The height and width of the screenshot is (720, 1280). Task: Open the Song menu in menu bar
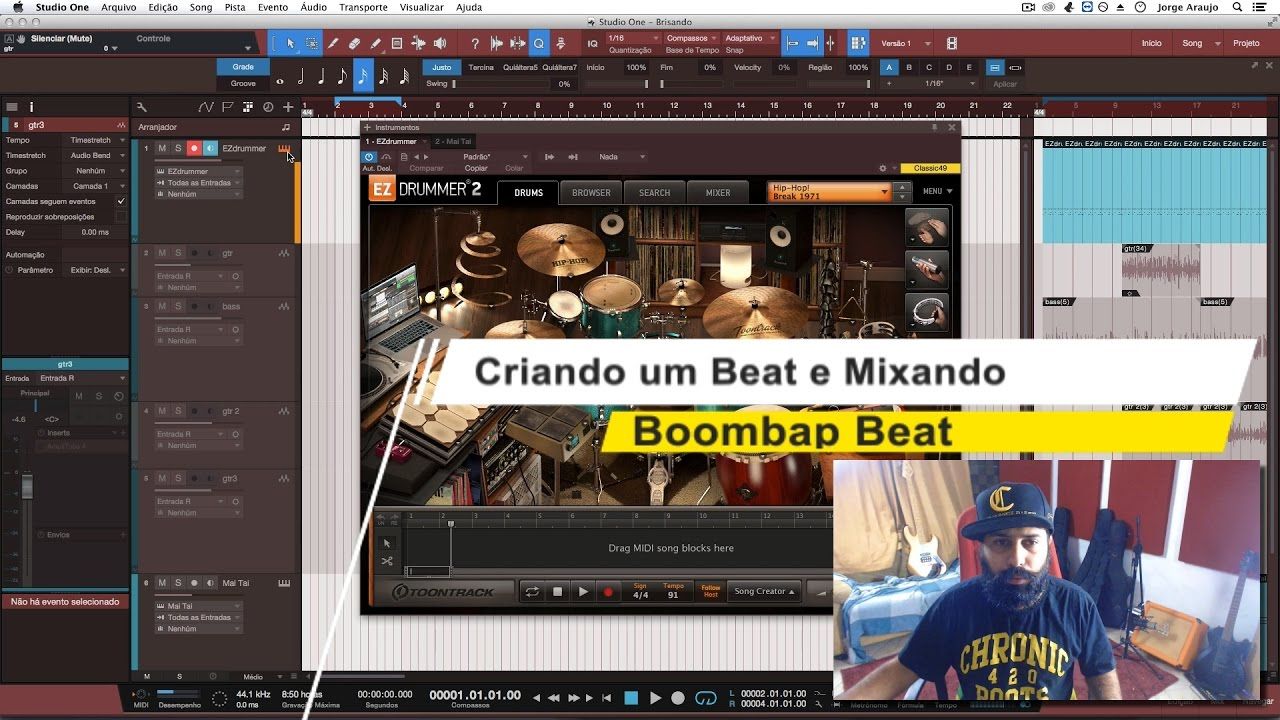click(x=201, y=7)
